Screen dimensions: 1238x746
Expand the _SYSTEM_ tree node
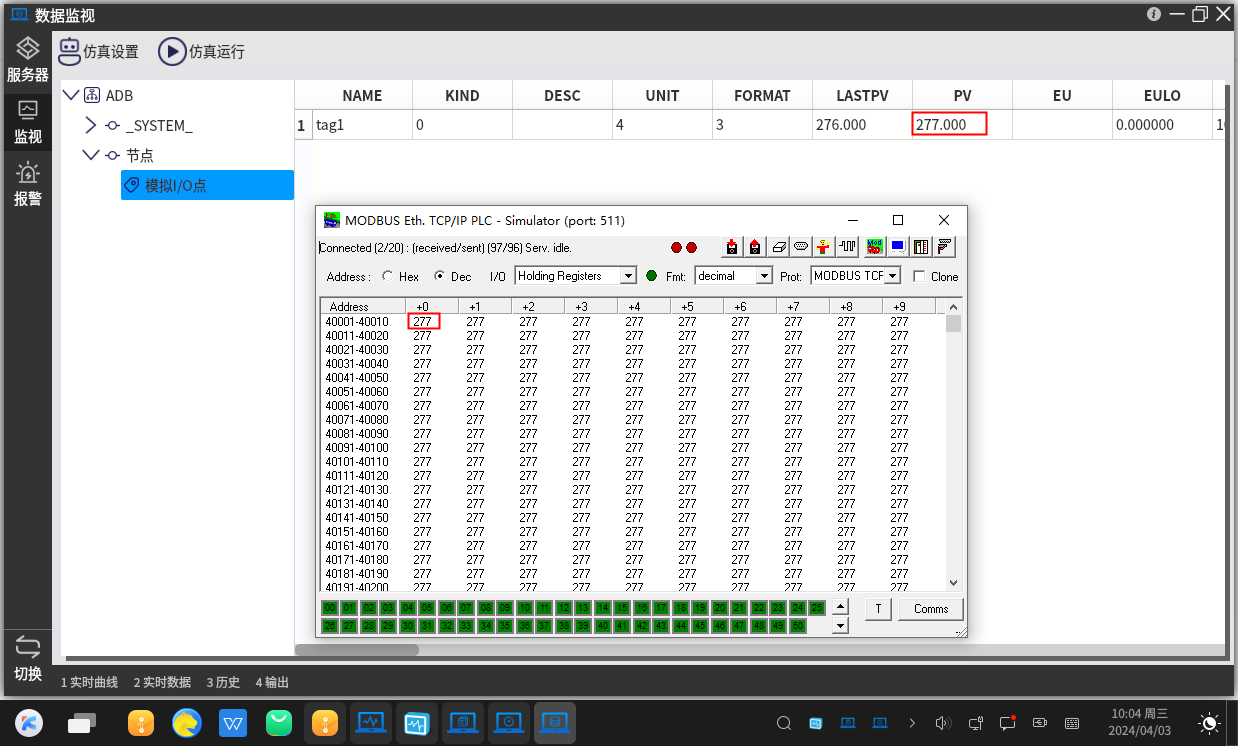(x=91, y=126)
